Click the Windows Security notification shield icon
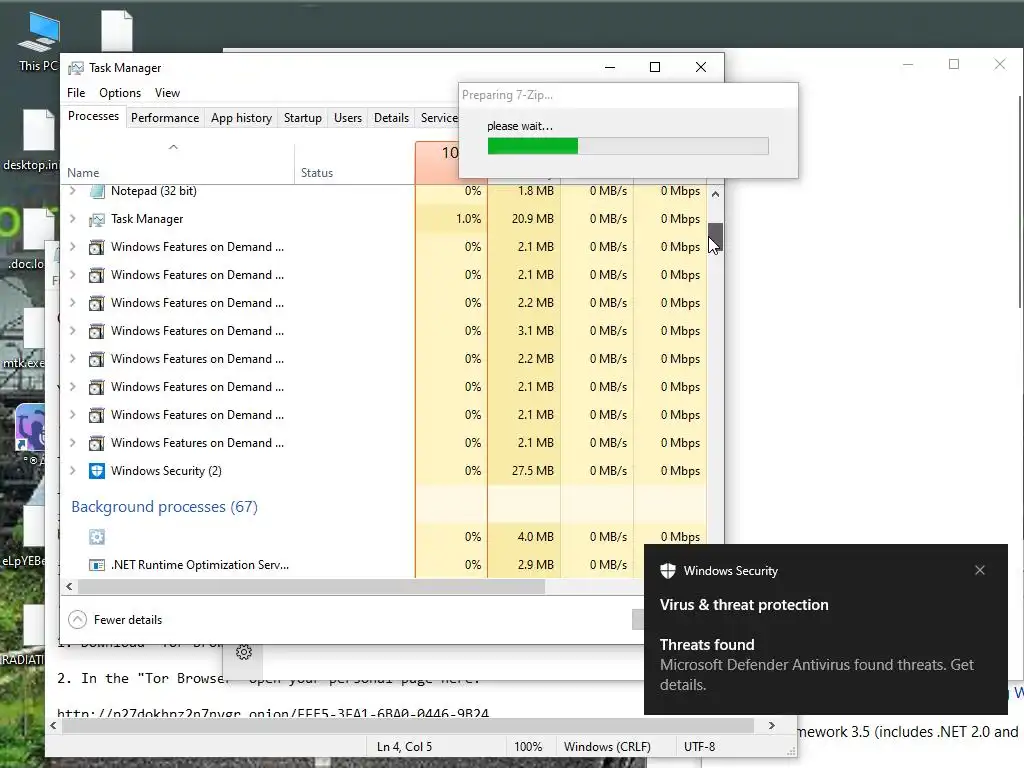 (x=667, y=571)
